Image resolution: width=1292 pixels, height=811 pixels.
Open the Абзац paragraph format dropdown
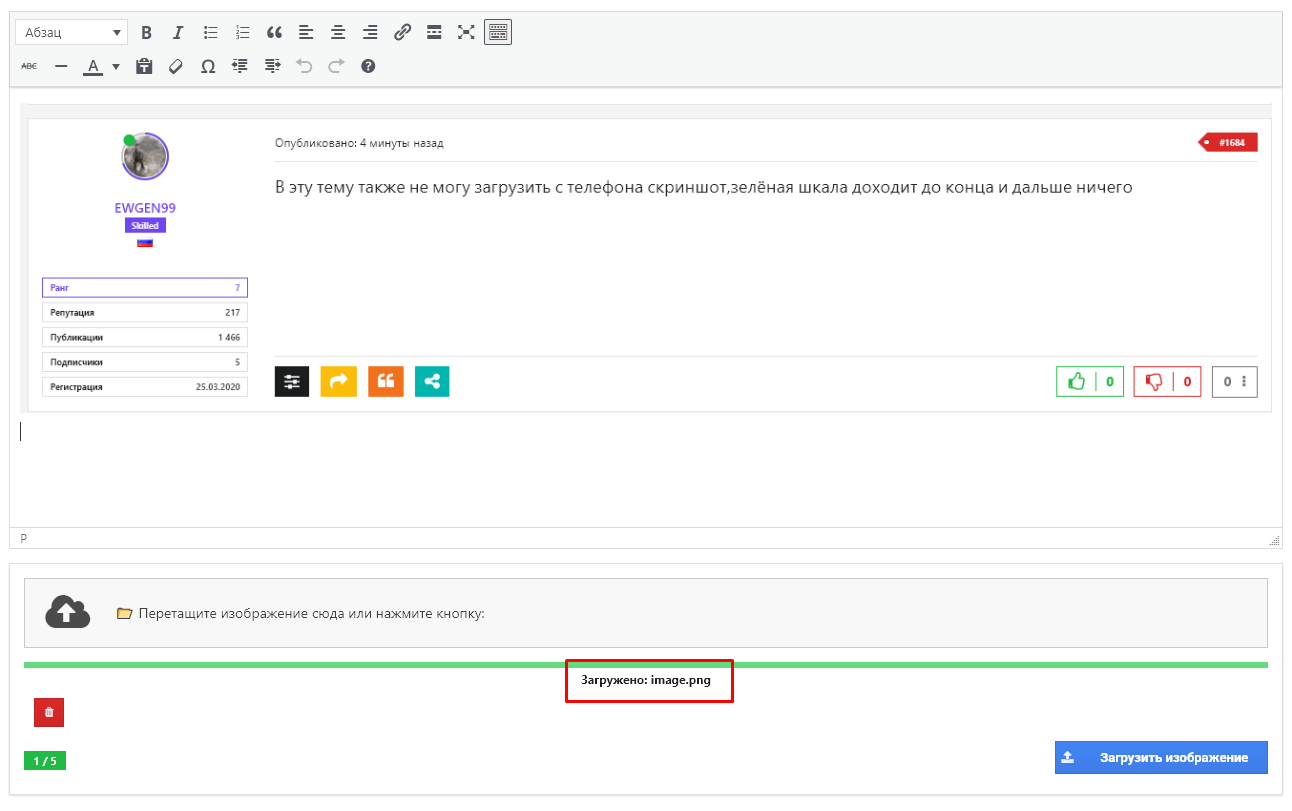[x=71, y=32]
